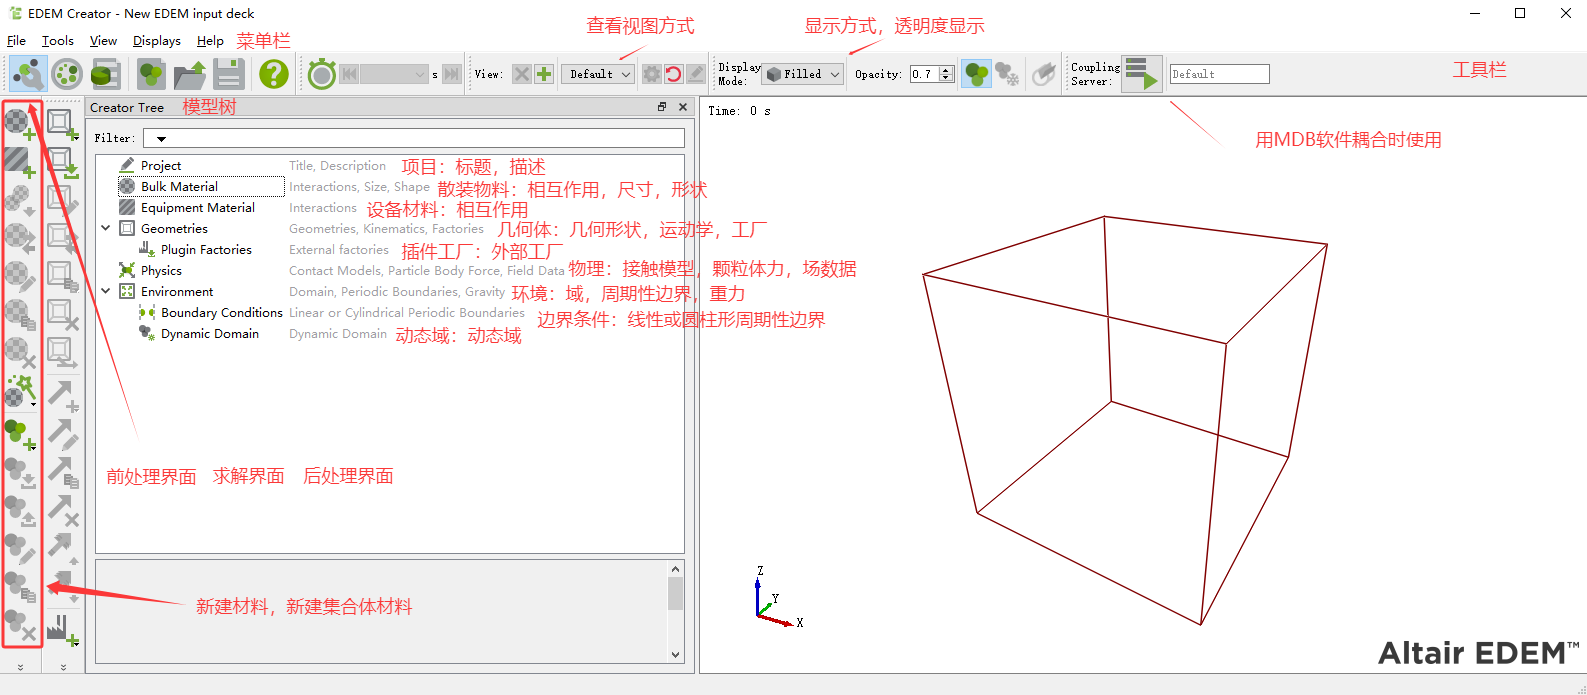Image resolution: width=1587 pixels, height=695 pixels.
Task: Open the Displays menu
Action: [156, 41]
